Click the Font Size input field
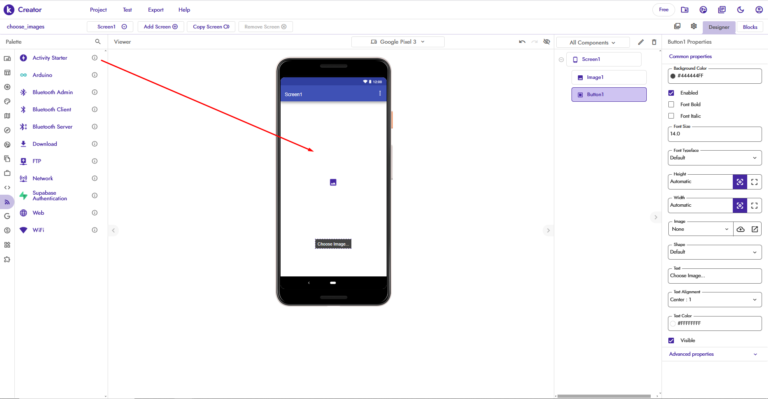 (x=715, y=134)
